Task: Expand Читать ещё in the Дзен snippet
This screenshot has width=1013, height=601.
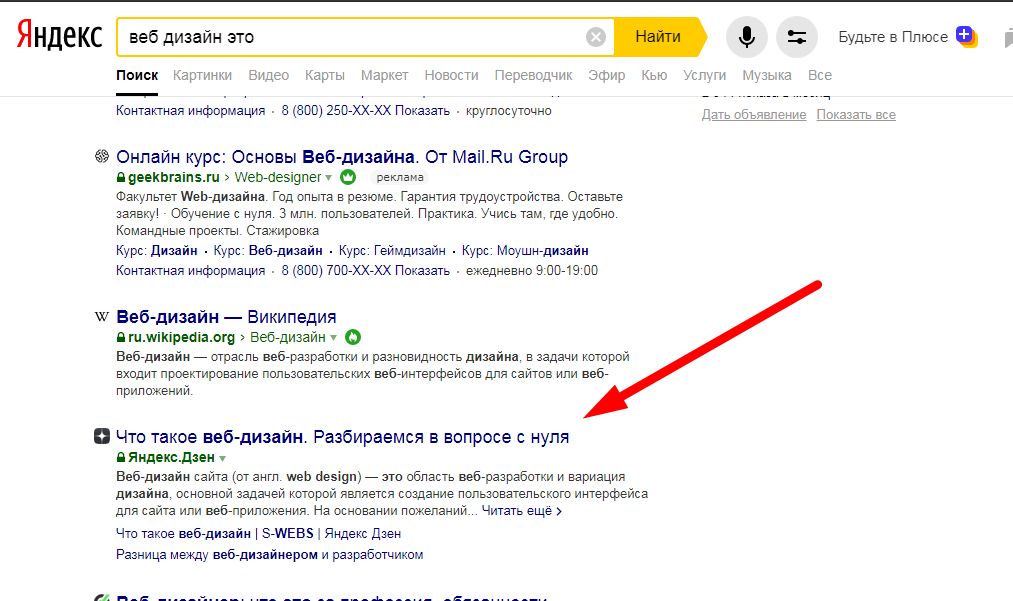Action: point(521,511)
